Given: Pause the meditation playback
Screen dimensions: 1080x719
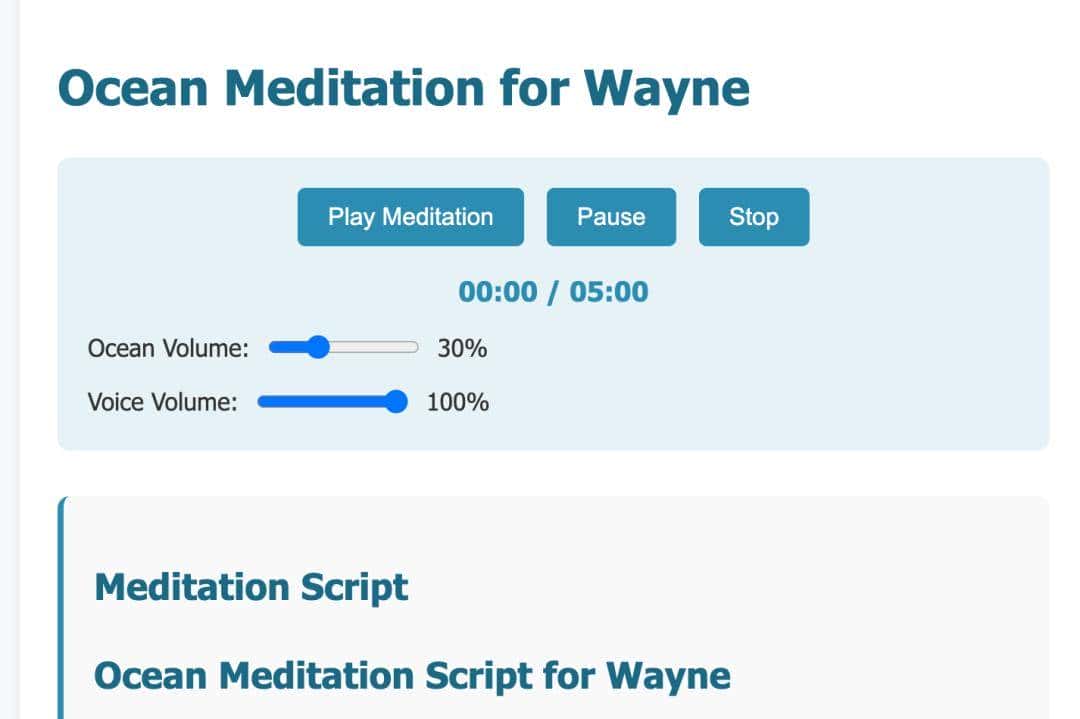Looking at the screenshot, I should click(611, 217).
